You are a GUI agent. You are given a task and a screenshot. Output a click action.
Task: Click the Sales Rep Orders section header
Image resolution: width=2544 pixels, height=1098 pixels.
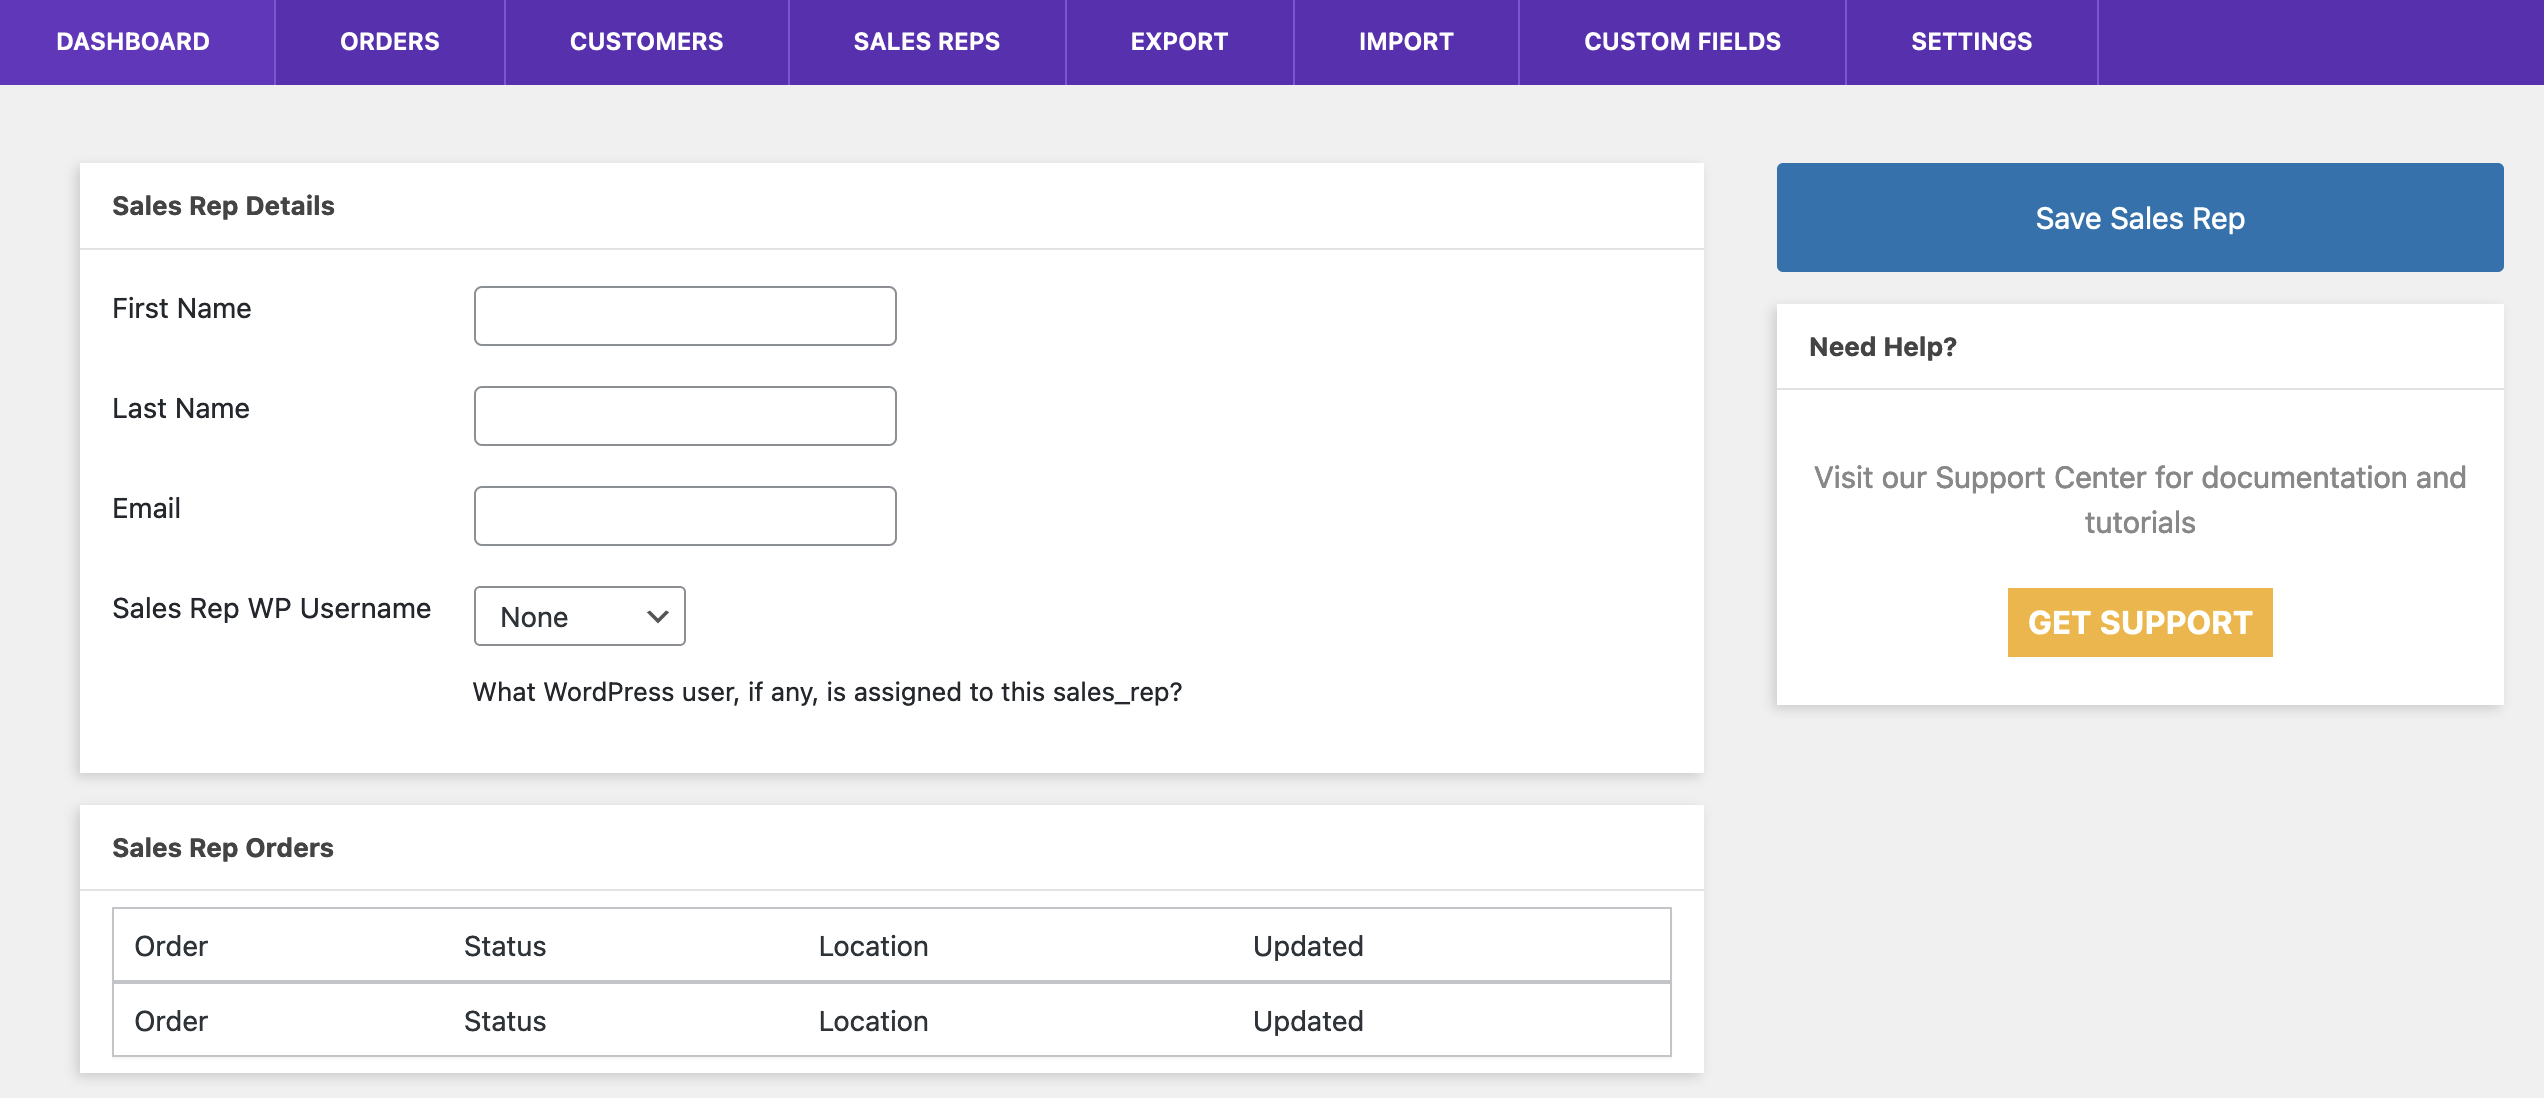(222, 848)
